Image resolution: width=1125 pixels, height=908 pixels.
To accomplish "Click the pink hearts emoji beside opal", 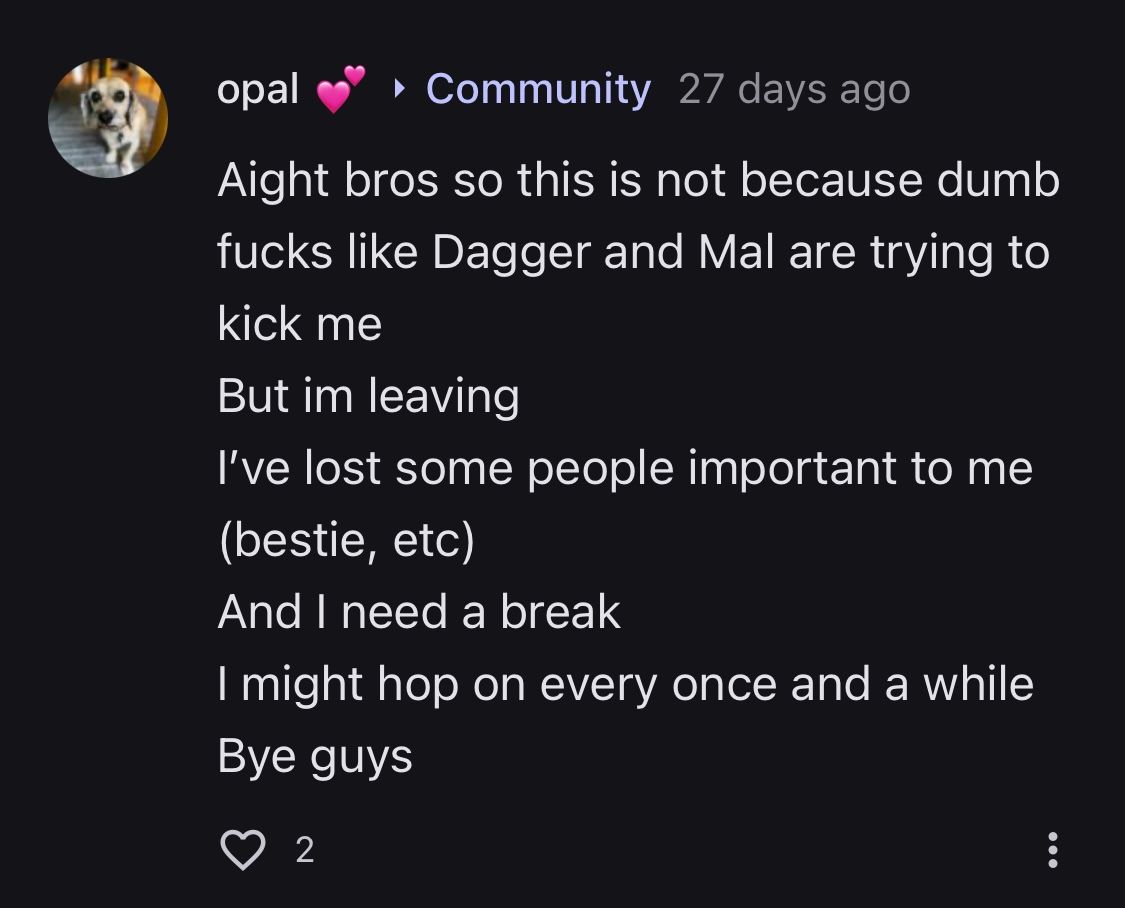I will pyautogui.click(x=341, y=89).
